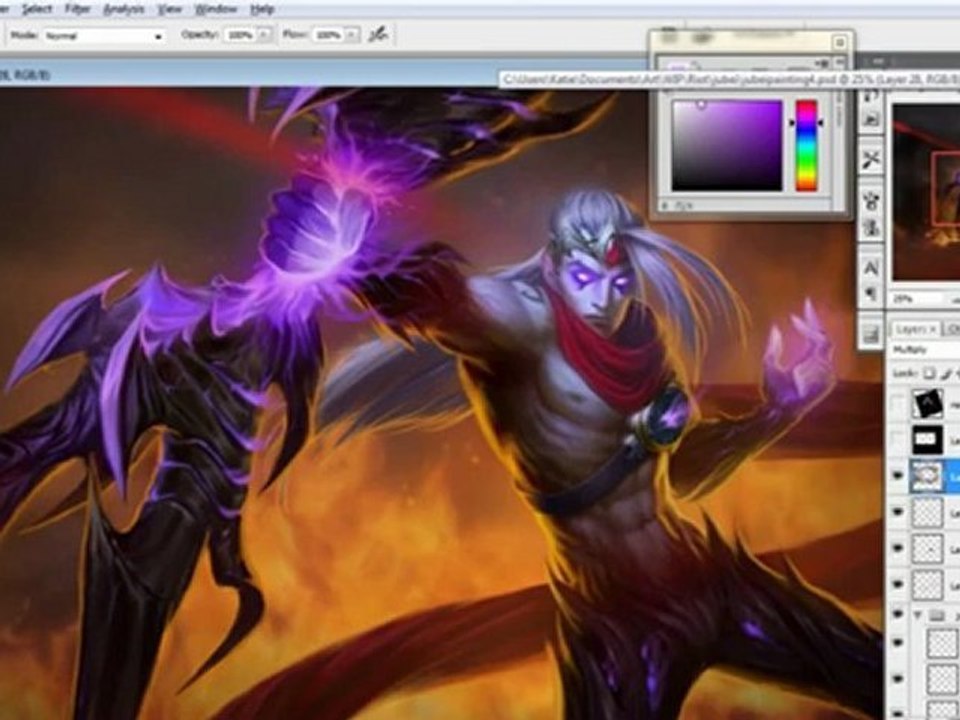Close the floating color picker panel

tap(840, 42)
